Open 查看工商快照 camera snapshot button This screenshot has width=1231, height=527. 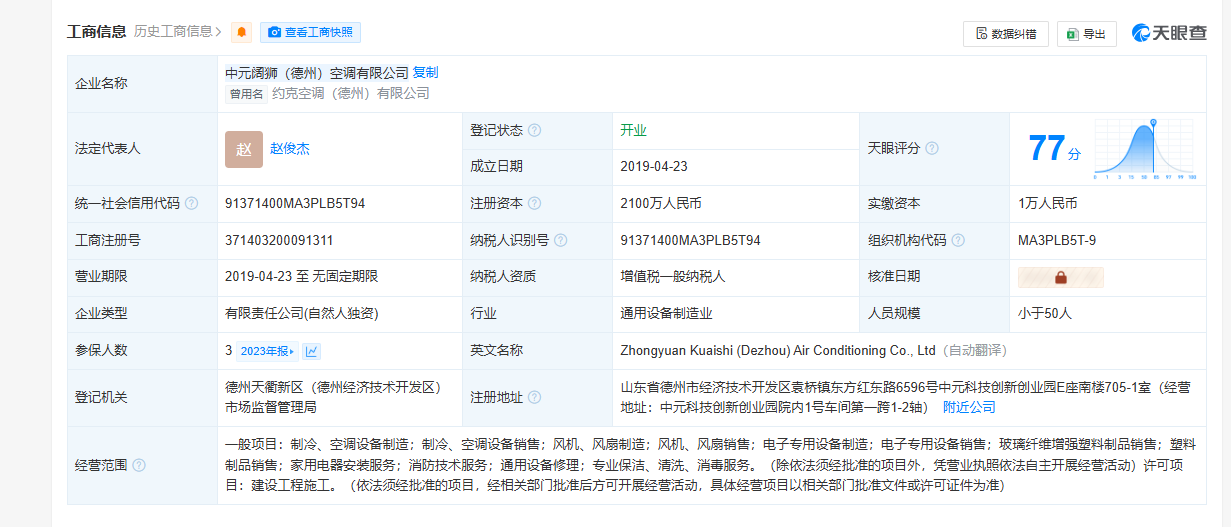(310, 32)
